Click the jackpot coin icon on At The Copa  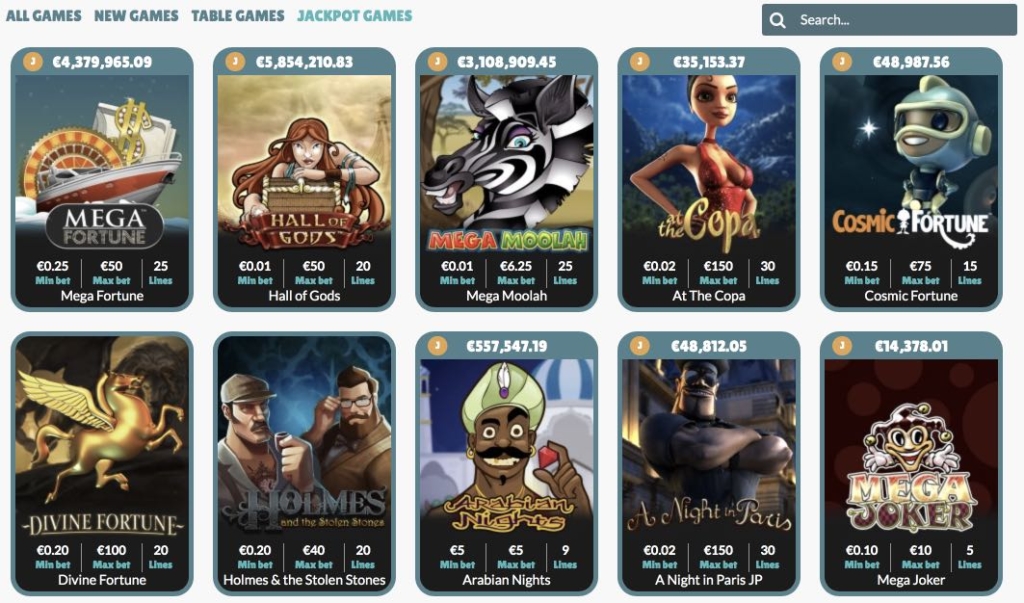coord(640,61)
